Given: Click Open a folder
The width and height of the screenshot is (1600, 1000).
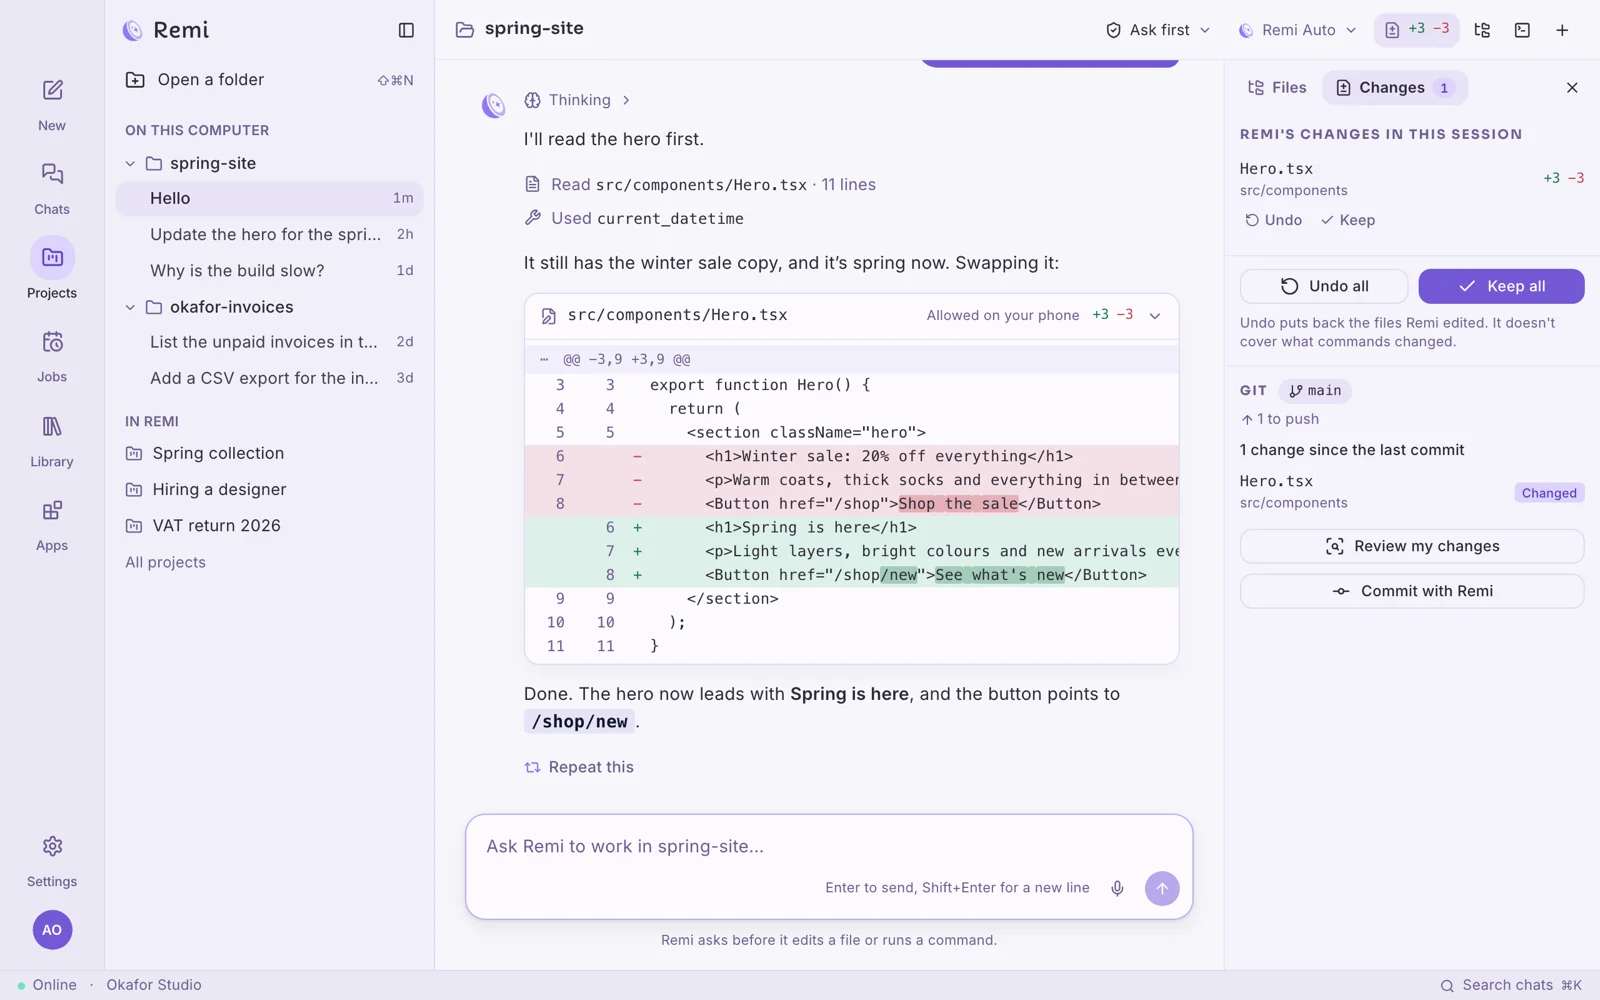Looking at the screenshot, I should click(270, 80).
